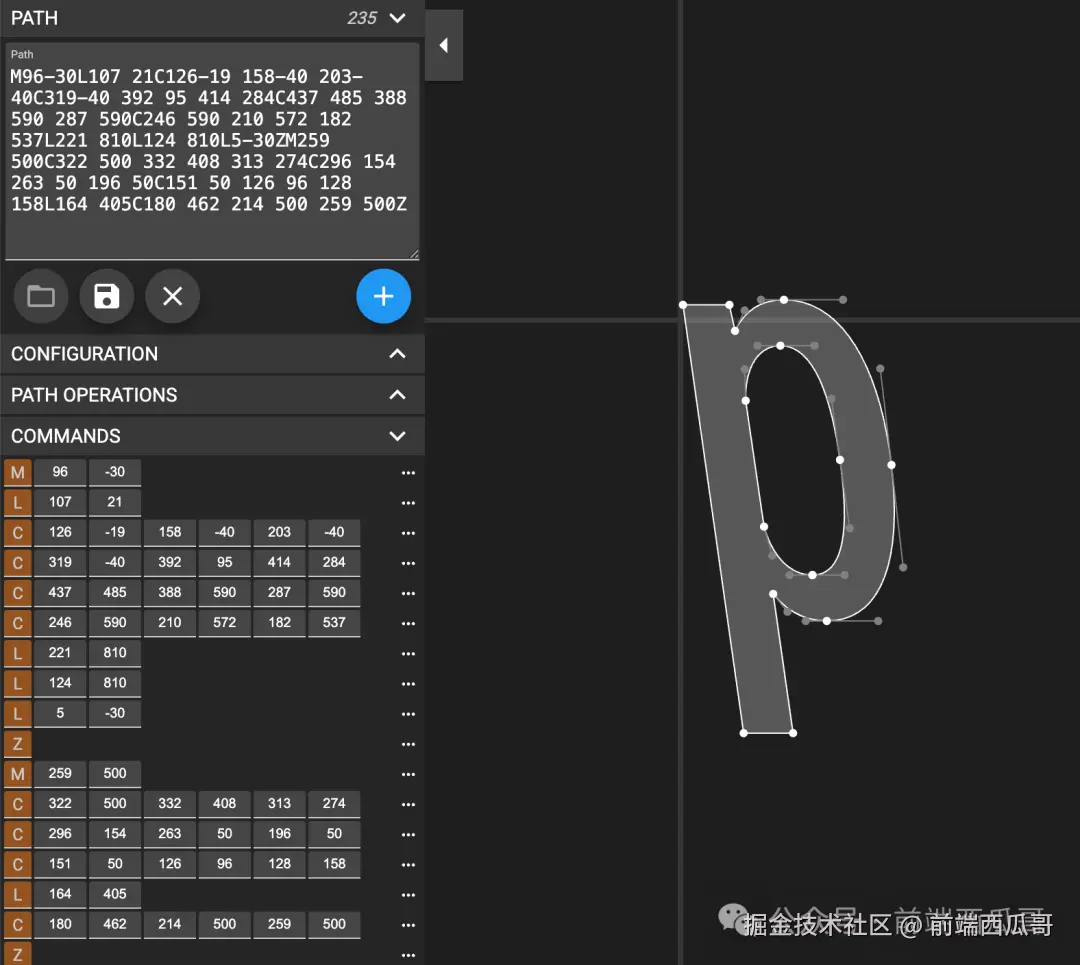The image size is (1080, 965).
Task: Open options menu for C 126 -19 row
Action: [x=408, y=533]
